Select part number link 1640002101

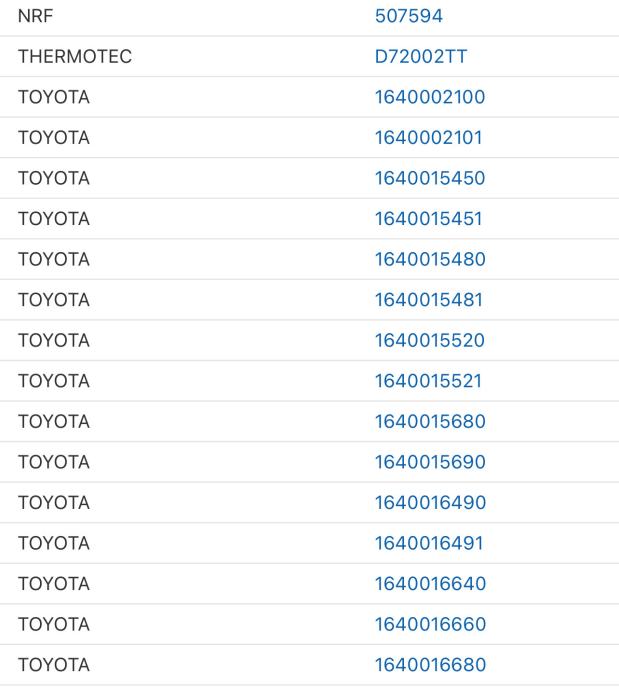pyautogui.click(x=428, y=138)
